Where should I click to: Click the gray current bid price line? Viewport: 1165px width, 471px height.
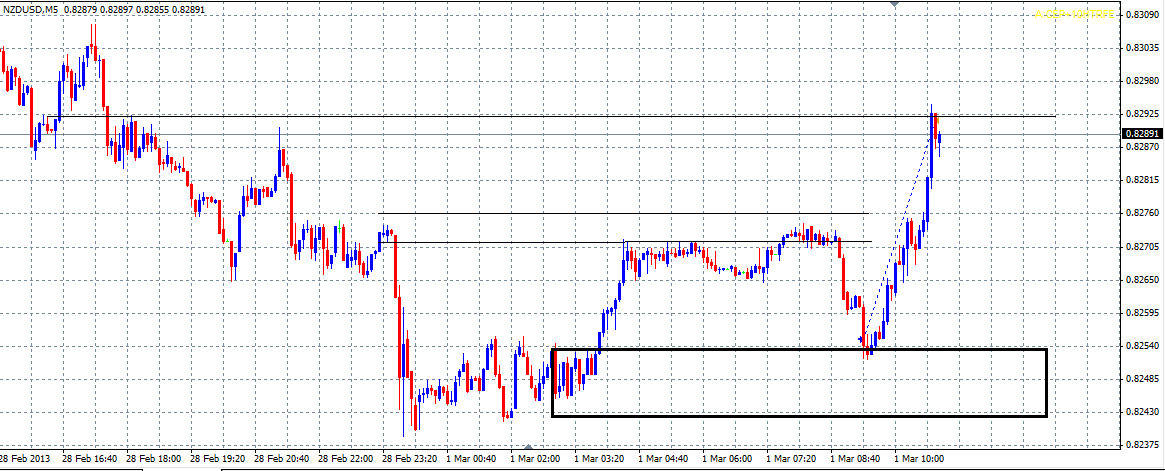[x=500, y=134]
